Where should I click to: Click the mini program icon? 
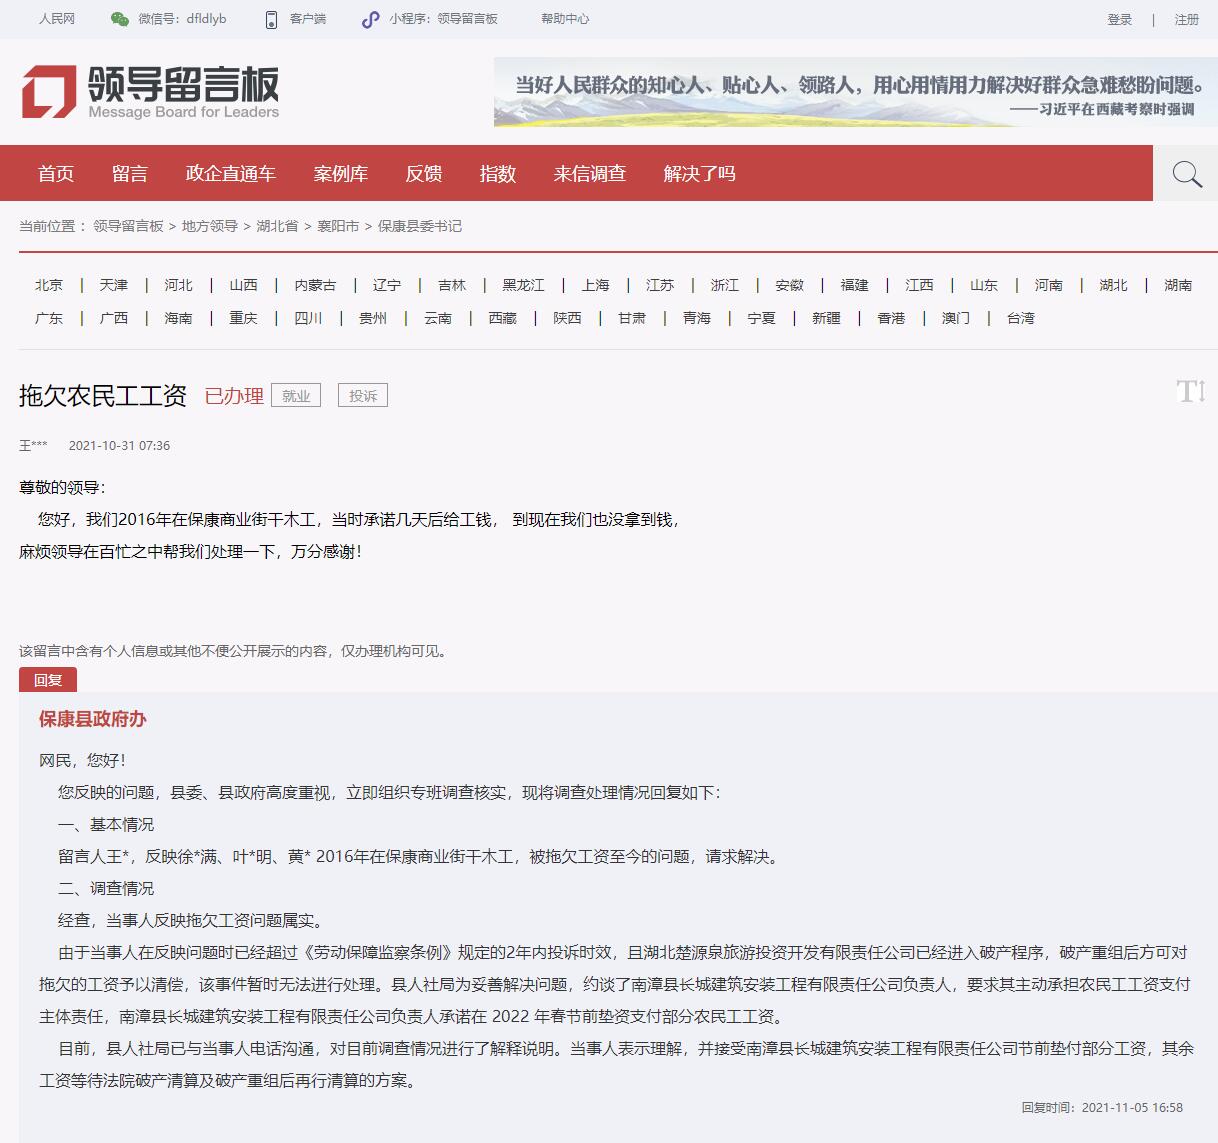click(x=370, y=19)
